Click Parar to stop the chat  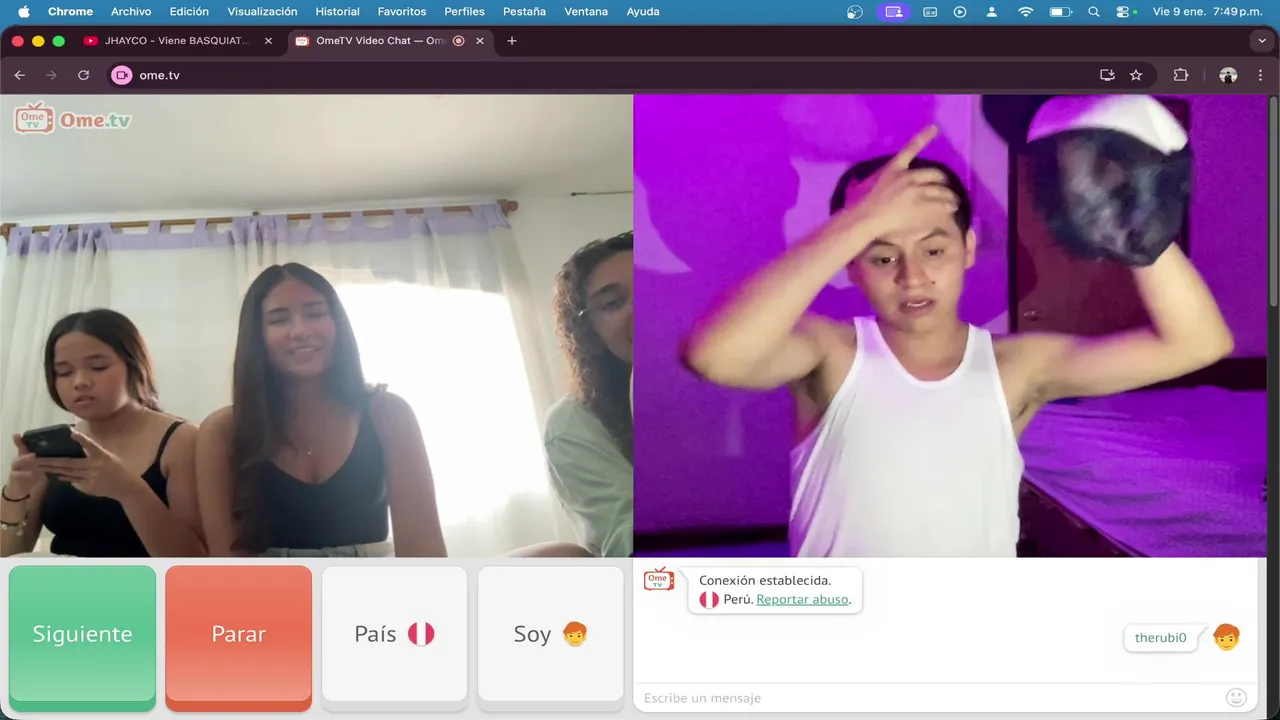238,638
